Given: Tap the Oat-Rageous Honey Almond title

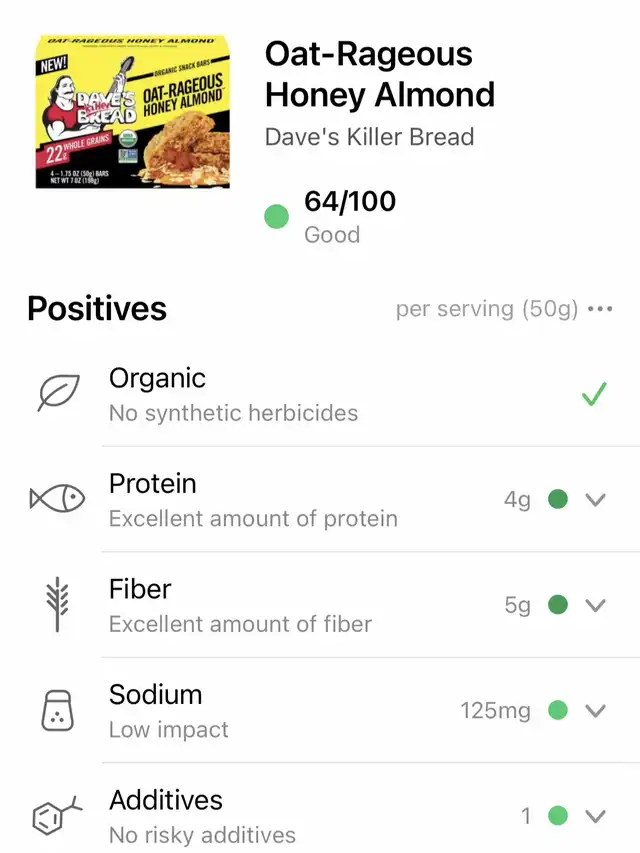Looking at the screenshot, I should point(379,74).
